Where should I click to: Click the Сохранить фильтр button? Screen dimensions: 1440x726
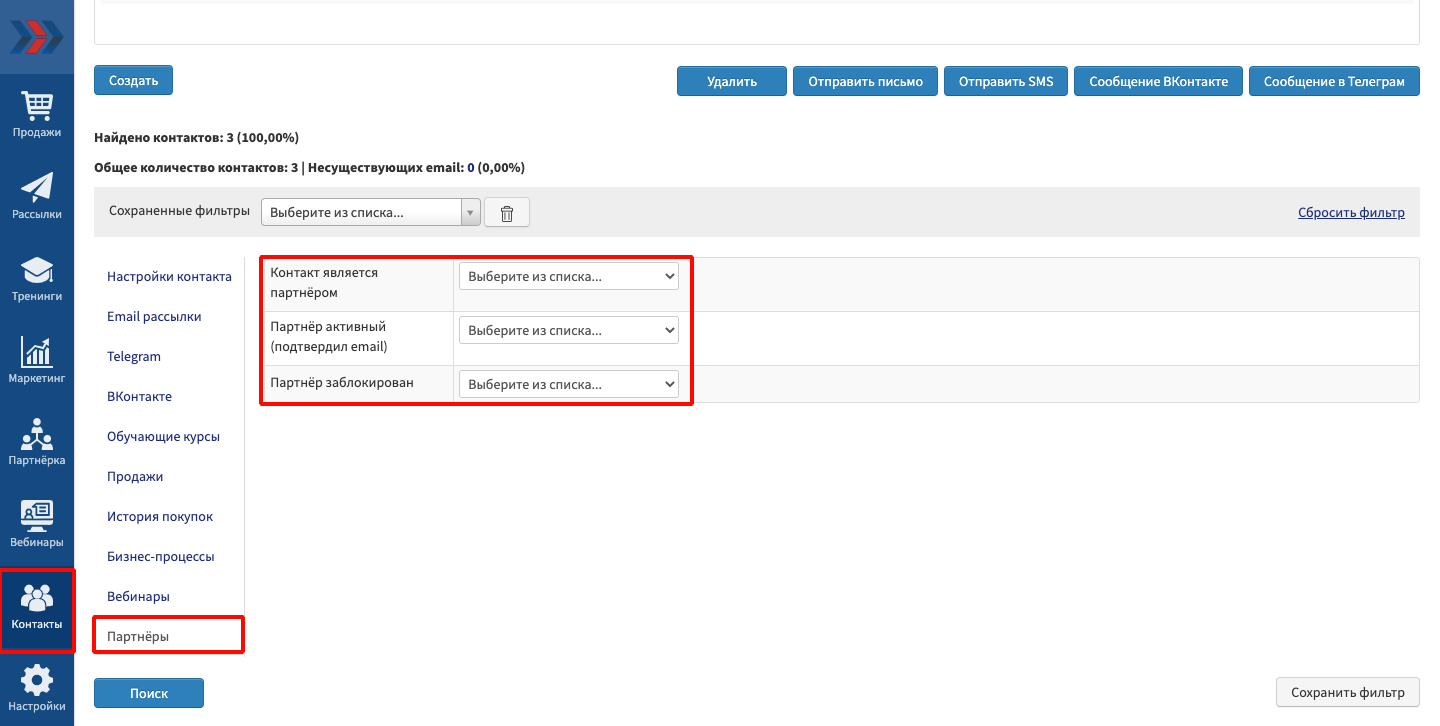(x=1347, y=693)
